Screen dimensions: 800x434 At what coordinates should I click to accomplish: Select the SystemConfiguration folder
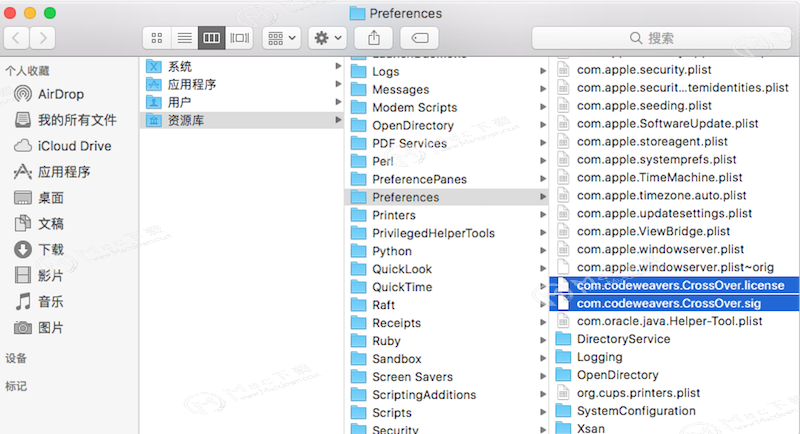pos(674,411)
